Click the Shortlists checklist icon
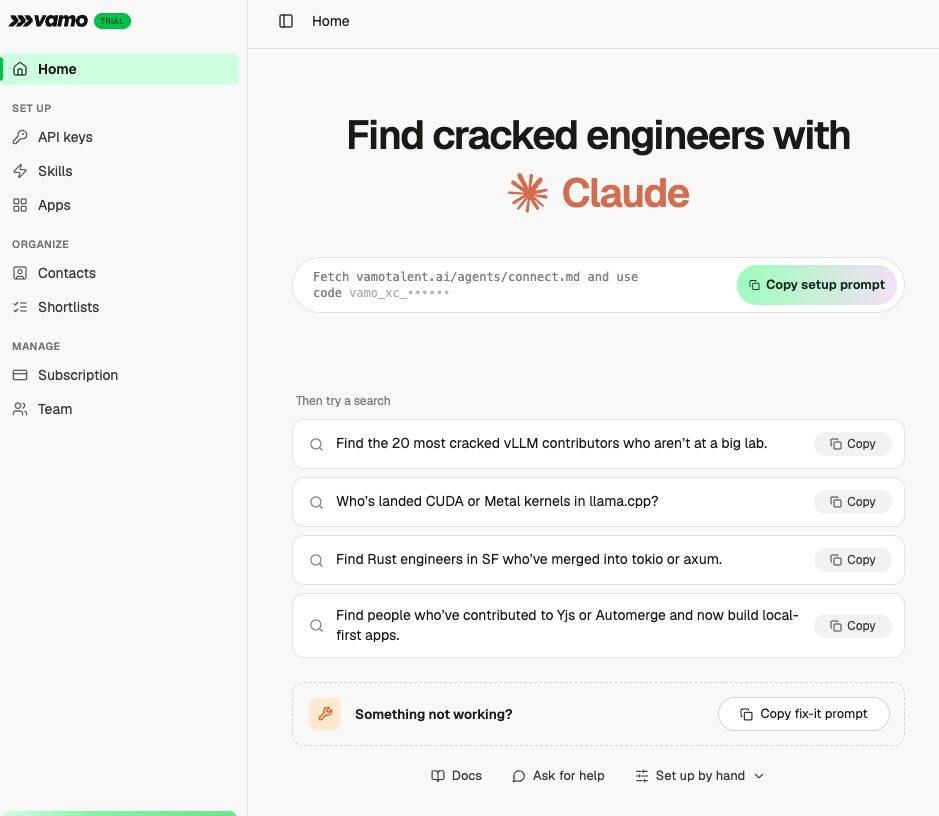Image resolution: width=939 pixels, height=816 pixels. coord(20,307)
